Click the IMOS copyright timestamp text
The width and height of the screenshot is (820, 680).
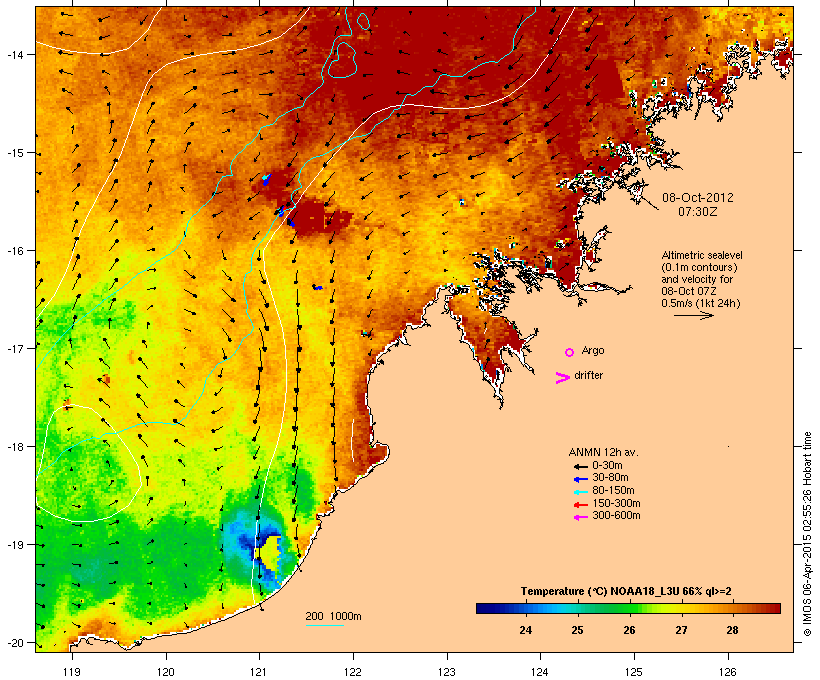tap(807, 534)
